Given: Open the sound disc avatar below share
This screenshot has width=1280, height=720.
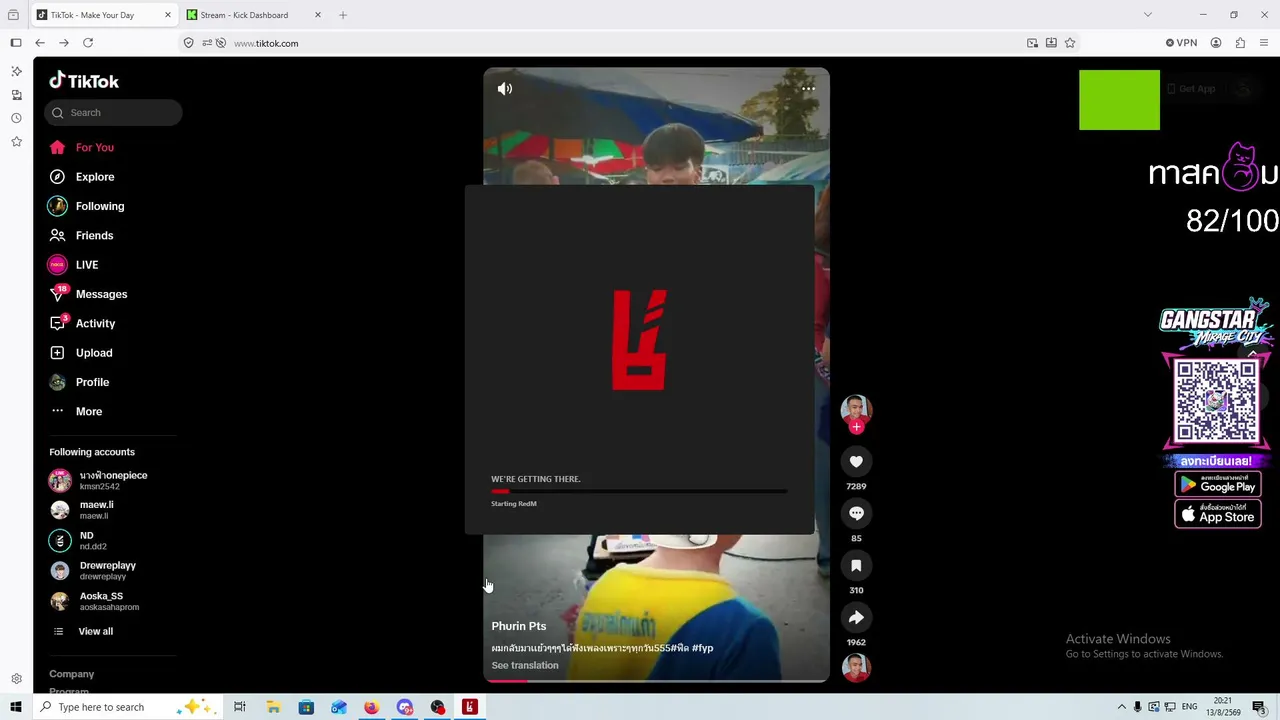Looking at the screenshot, I should click(856, 667).
